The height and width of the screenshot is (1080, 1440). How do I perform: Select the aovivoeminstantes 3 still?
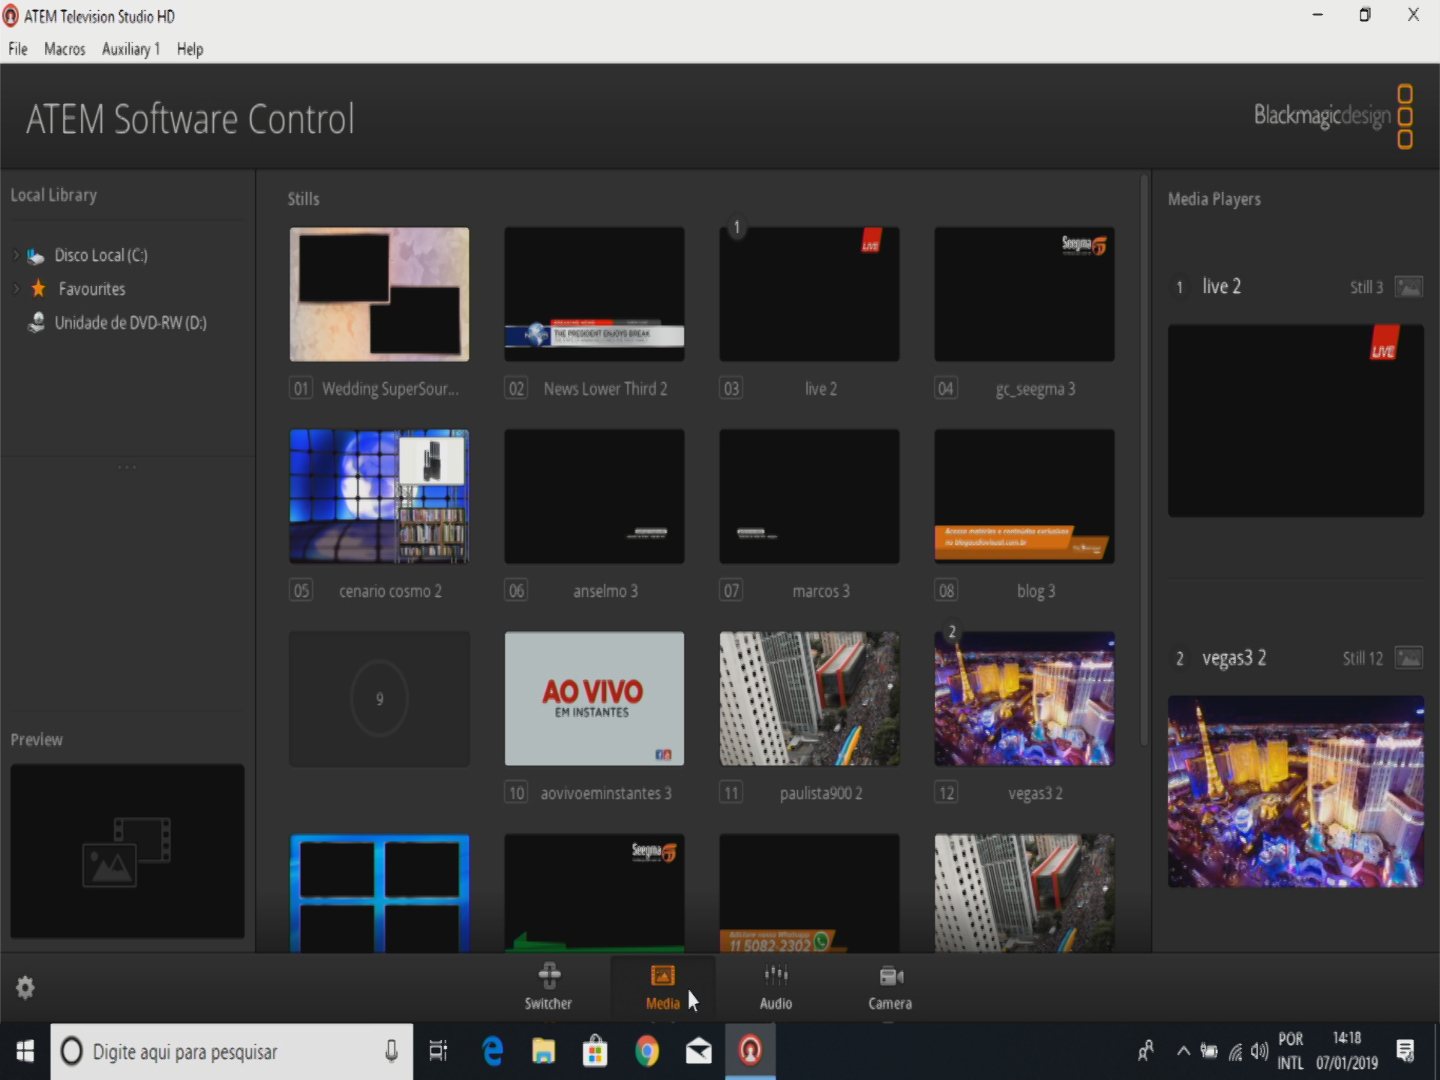coord(594,698)
